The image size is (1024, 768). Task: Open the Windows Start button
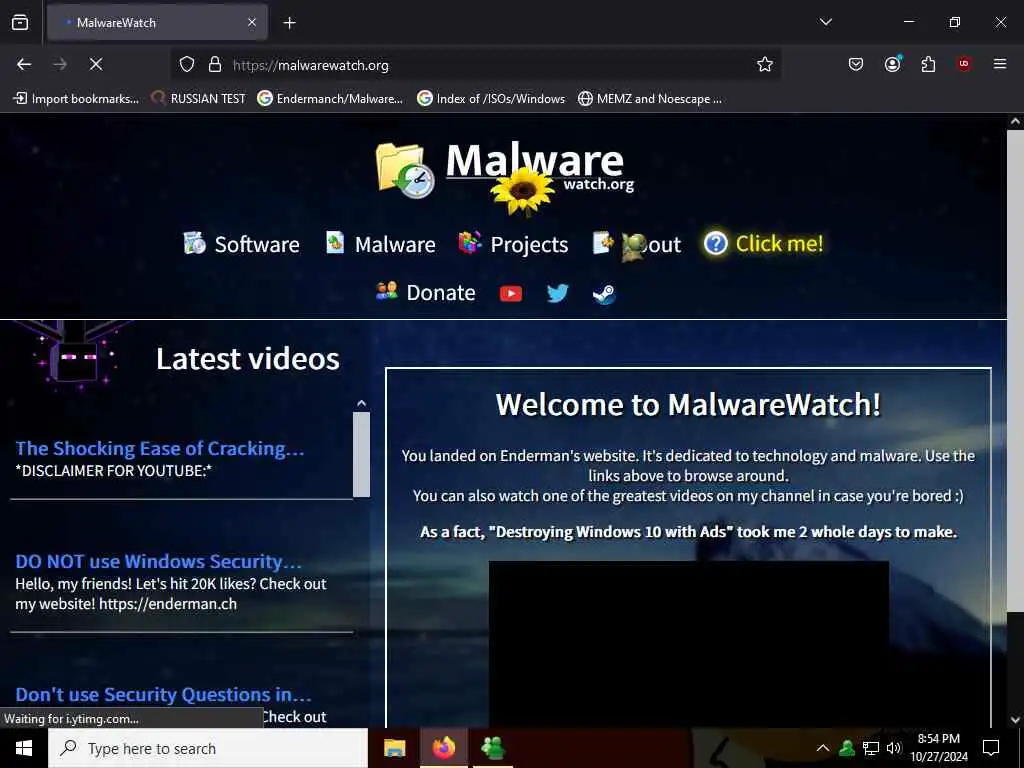tap(24, 748)
